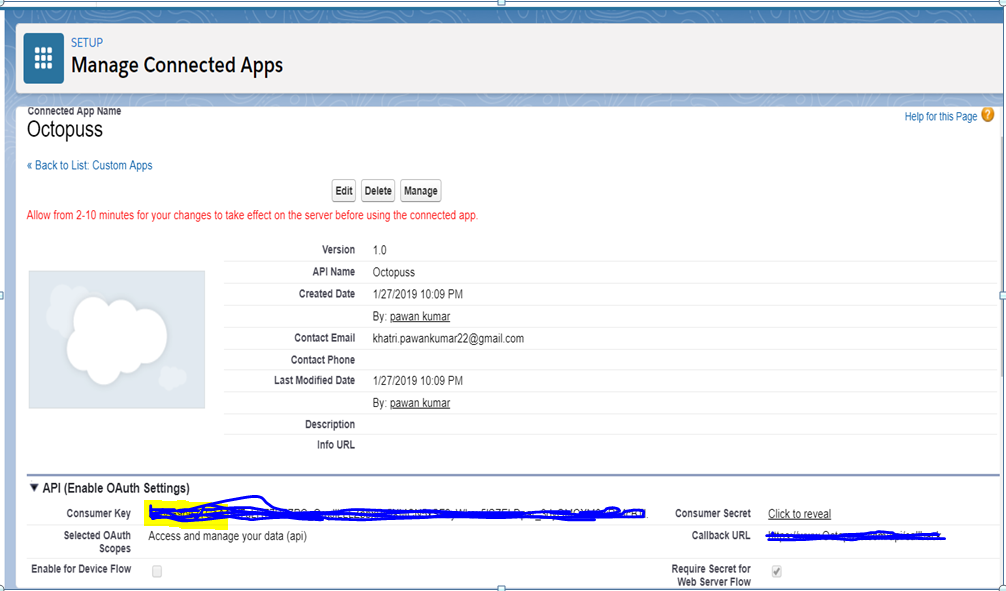
Task: Click 'Access and manage your data (api)' scope
Action: 228,536
